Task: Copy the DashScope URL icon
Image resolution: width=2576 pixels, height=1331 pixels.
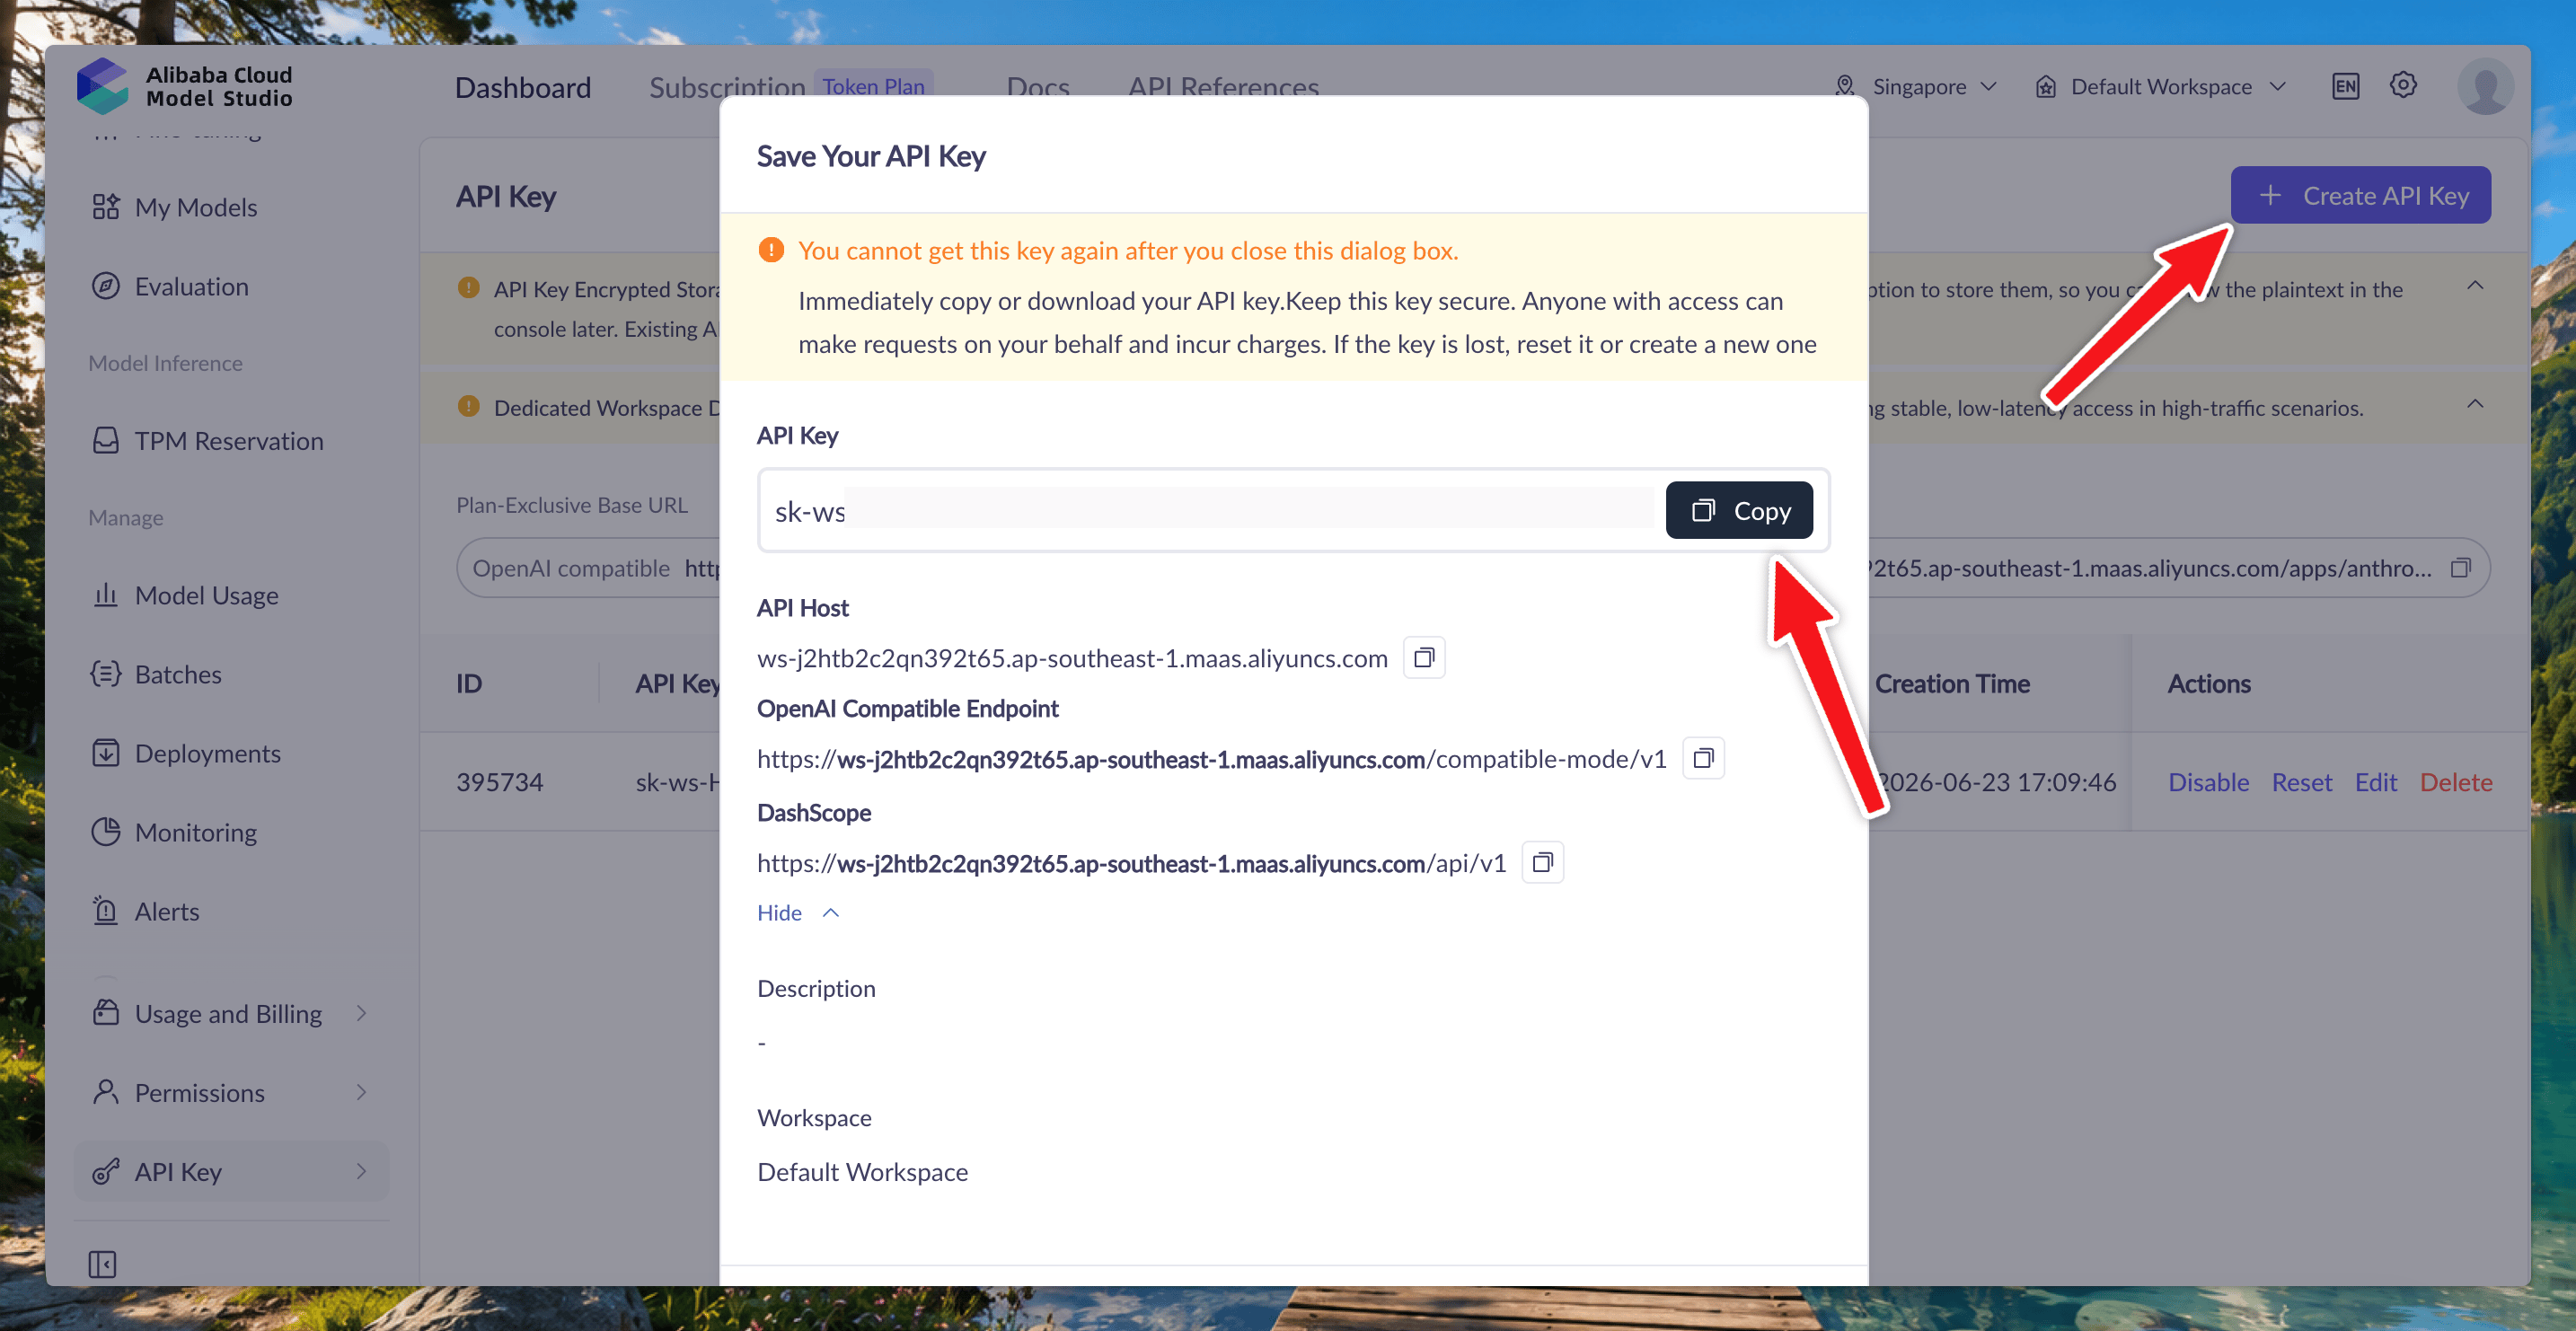Action: 1542,862
